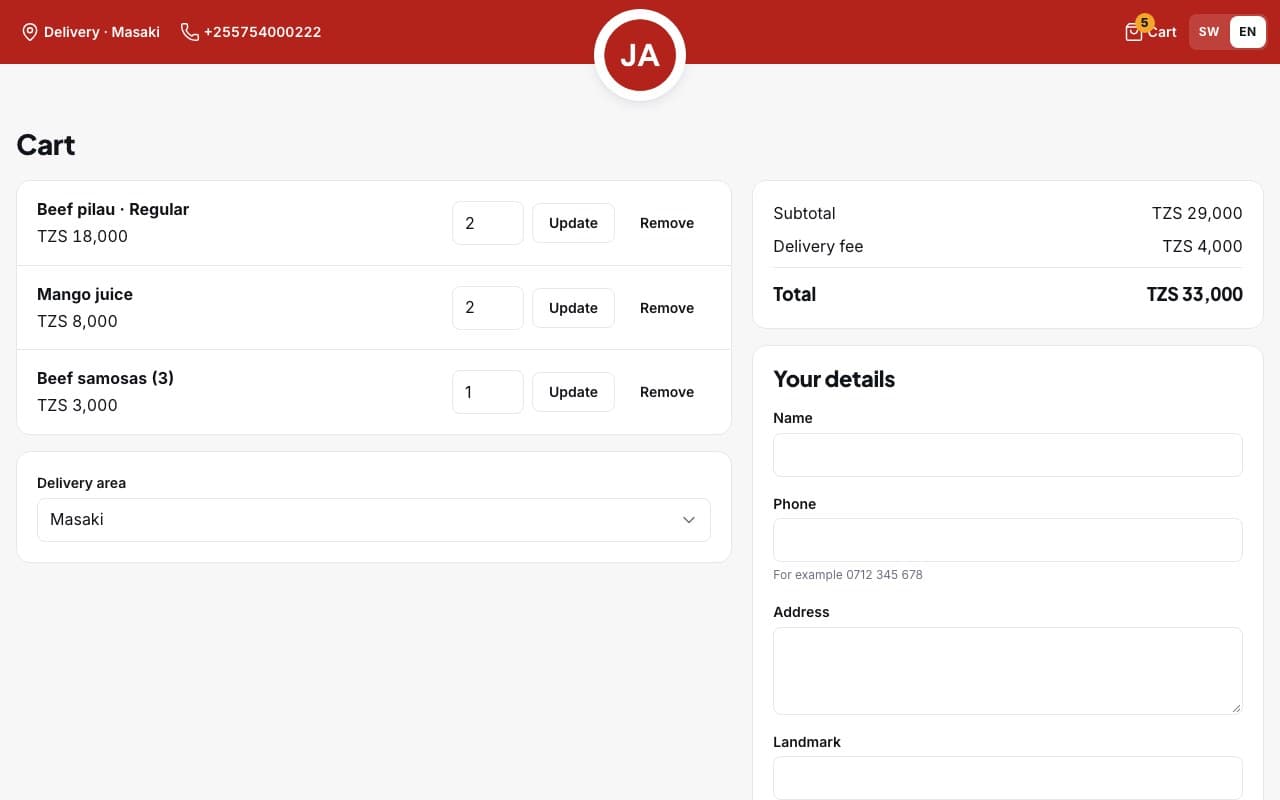Update the Mango juice quantity
This screenshot has width=1280, height=800.
pos(573,308)
